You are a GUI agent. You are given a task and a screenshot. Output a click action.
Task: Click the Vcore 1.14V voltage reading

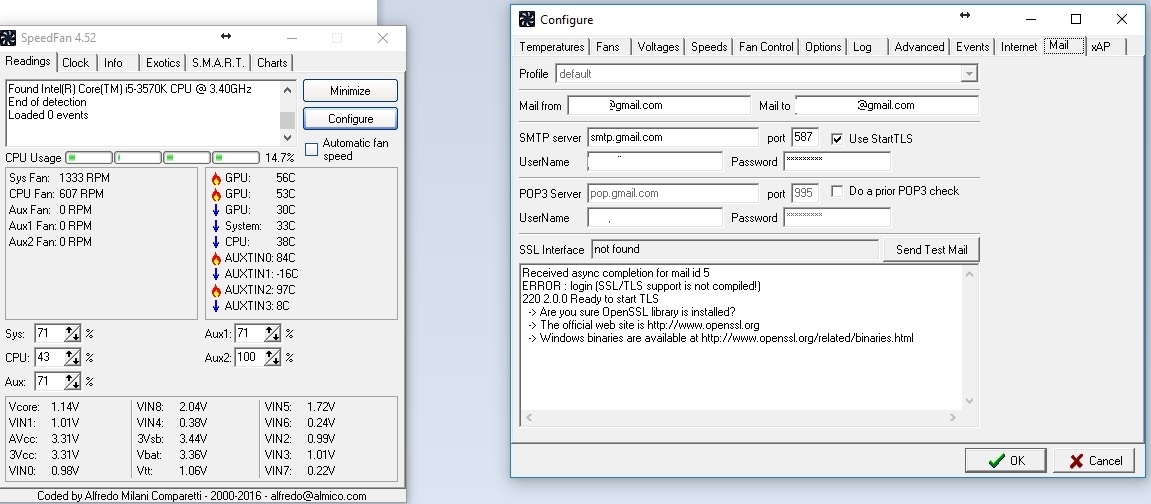point(43,407)
